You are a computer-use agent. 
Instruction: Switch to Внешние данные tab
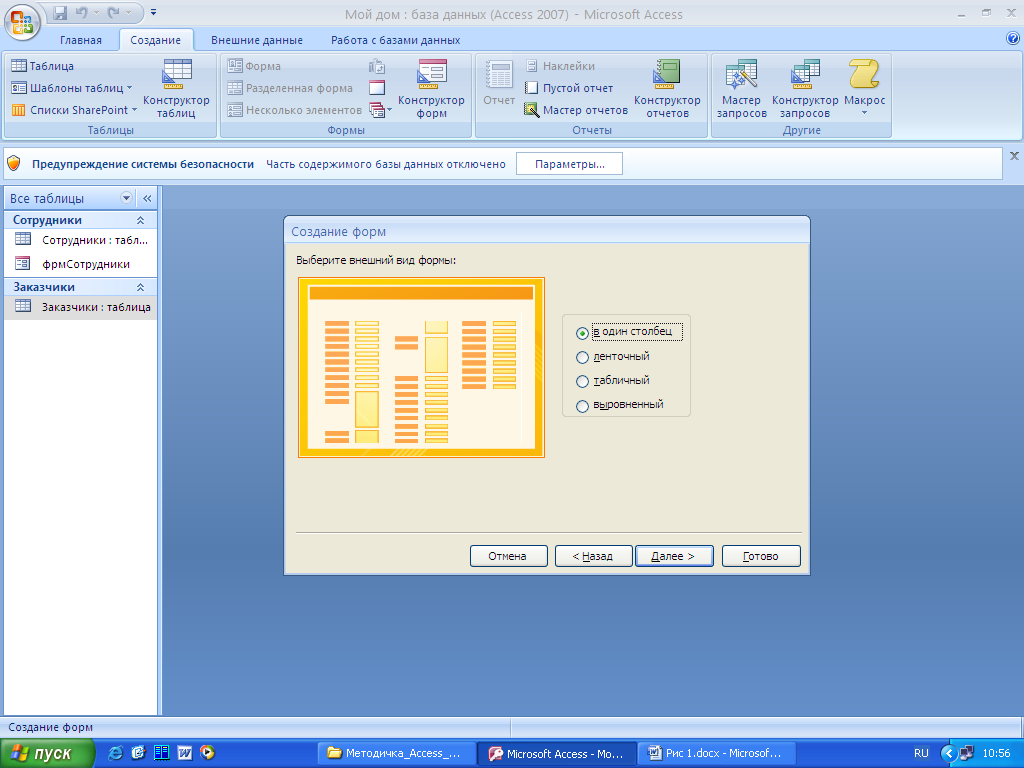click(x=257, y=40)
